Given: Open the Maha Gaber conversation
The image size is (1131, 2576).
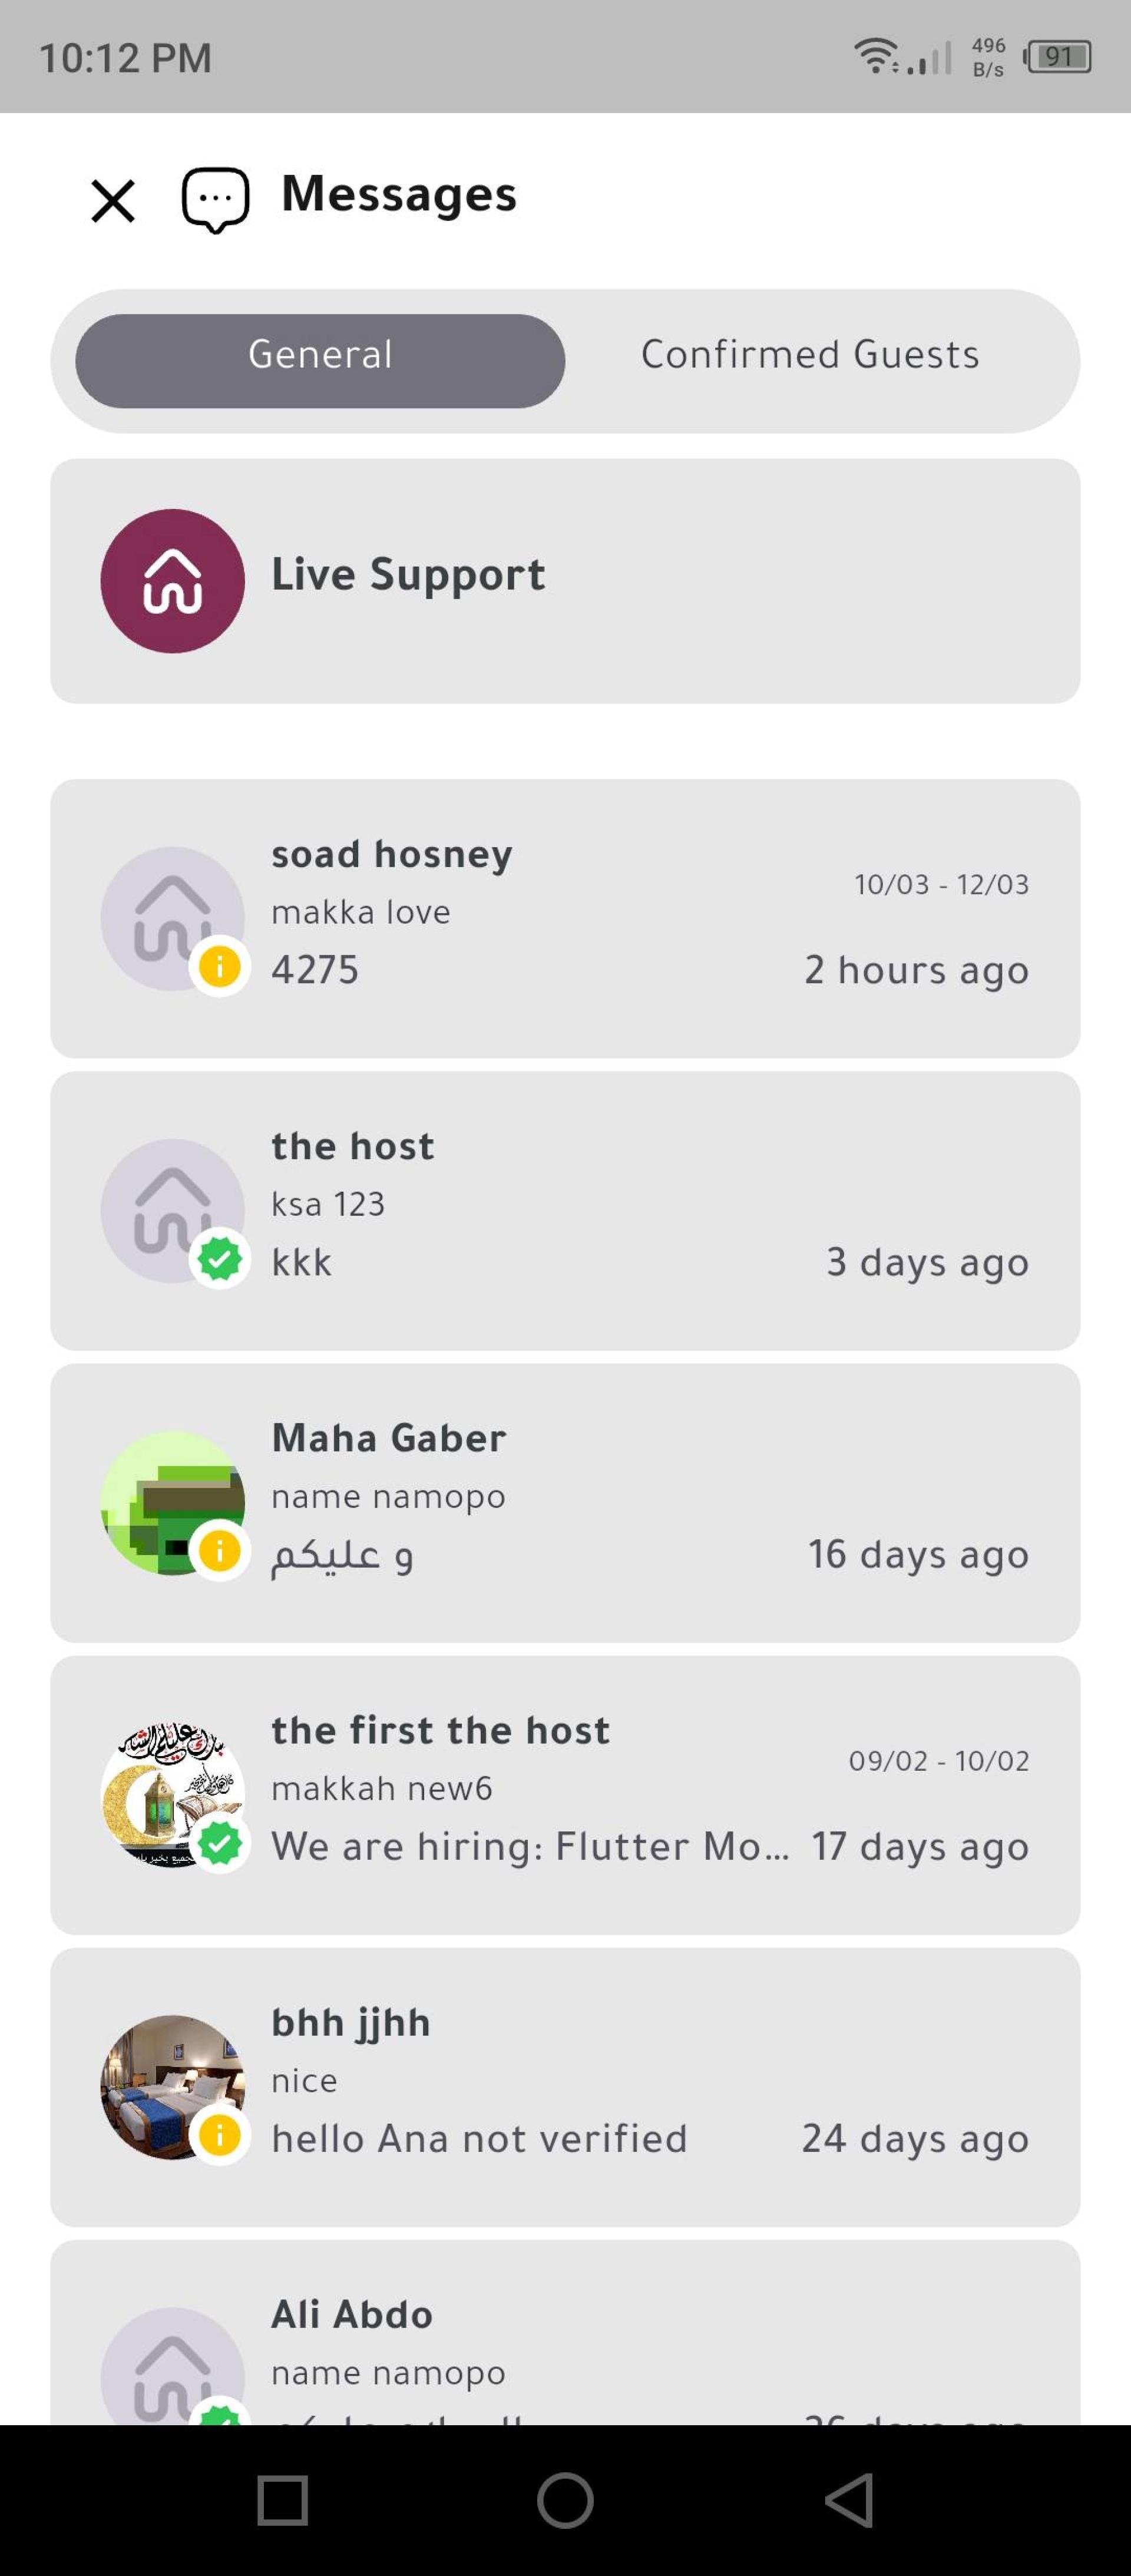Looking at the screenshot, I should click(565, 1502).
